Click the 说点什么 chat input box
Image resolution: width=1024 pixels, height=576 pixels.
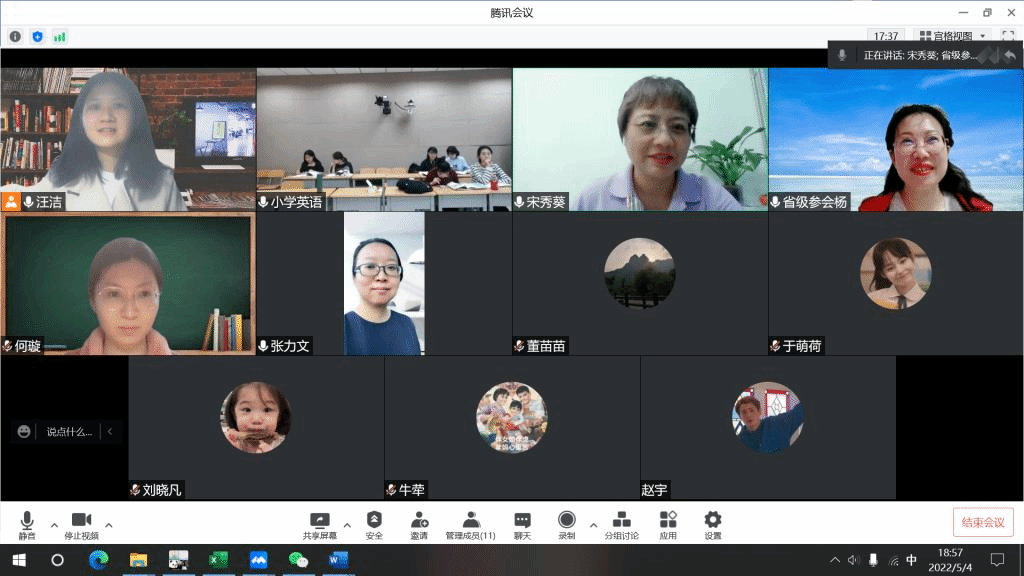[x=68, y=432]
